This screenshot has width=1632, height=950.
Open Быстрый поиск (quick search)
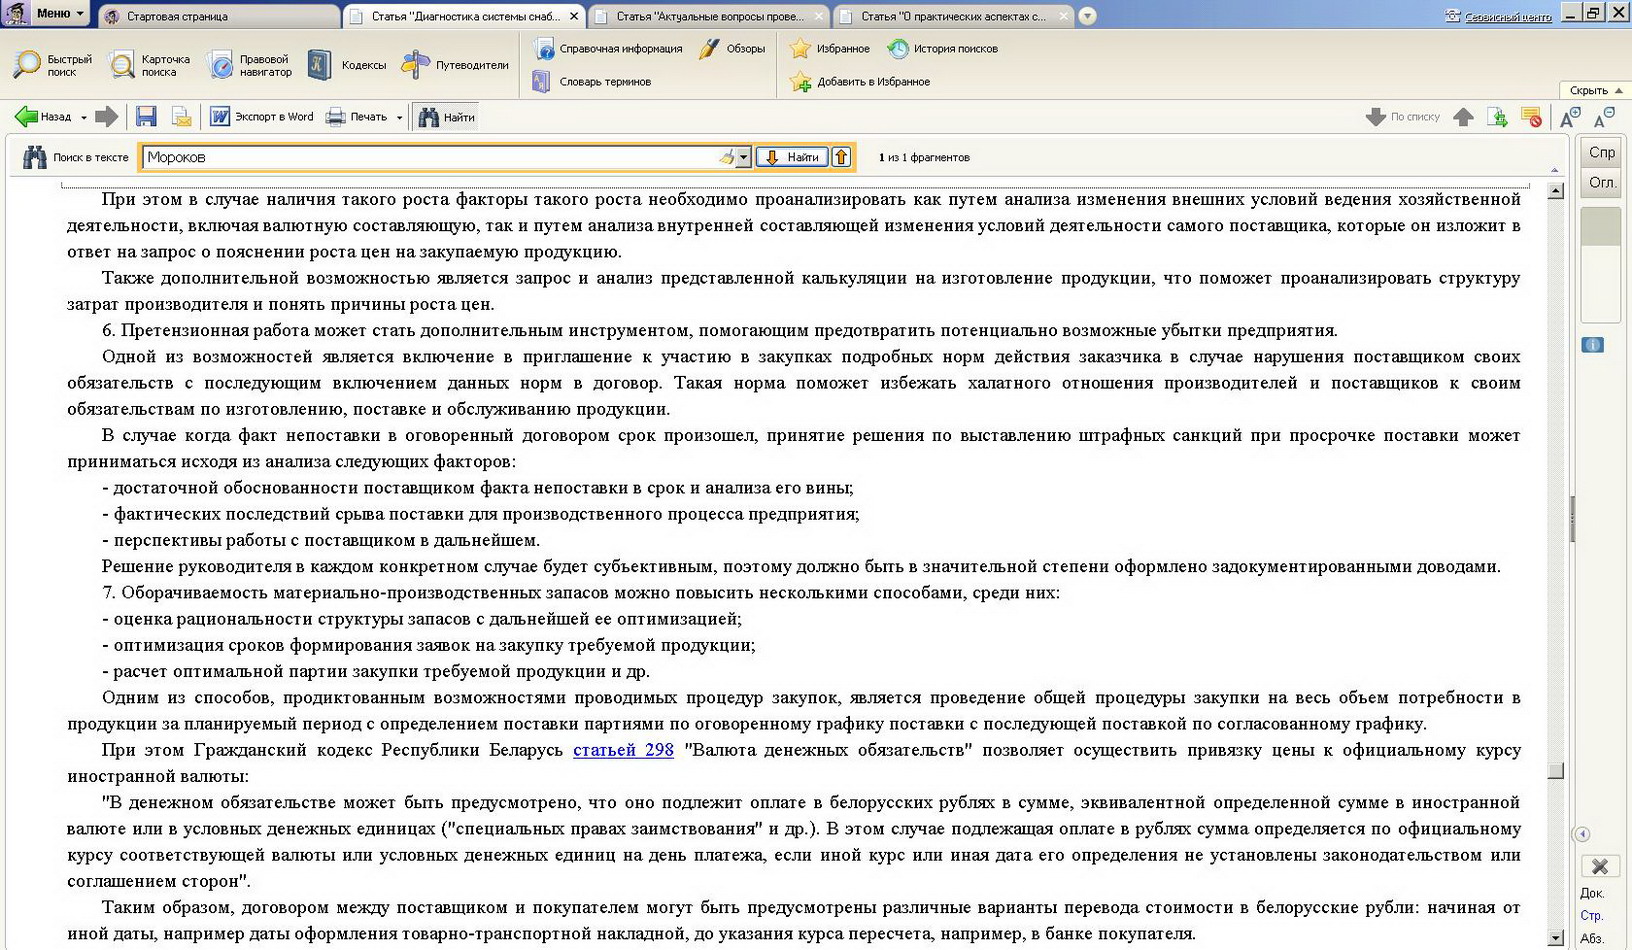[53, 66]
